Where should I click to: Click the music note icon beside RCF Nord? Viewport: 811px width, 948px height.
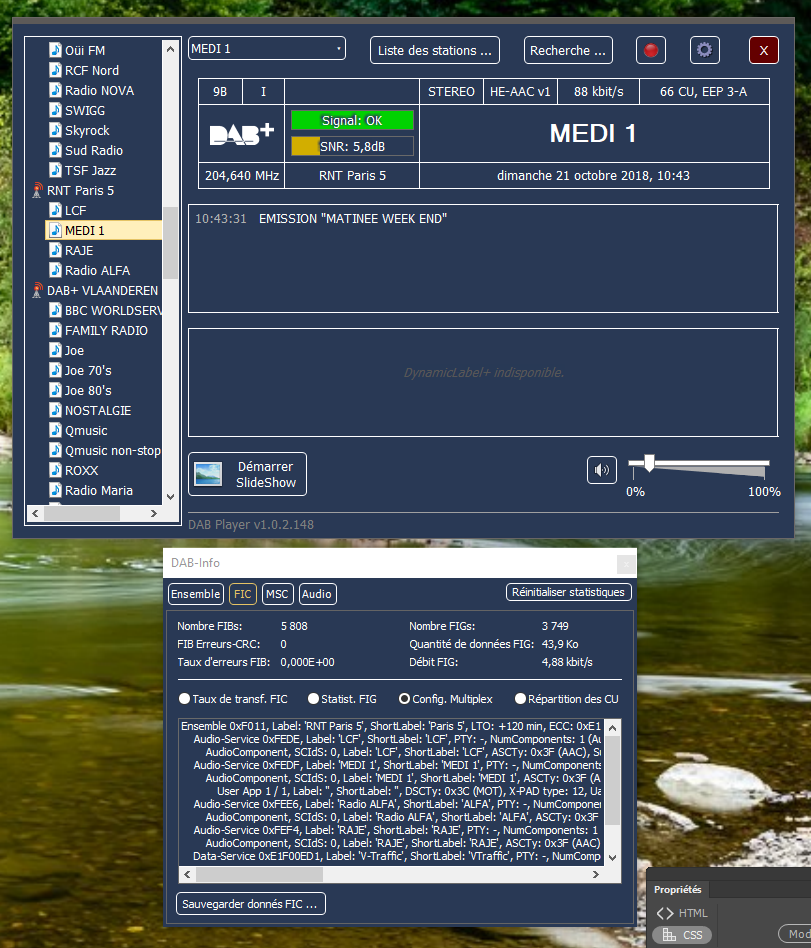pyautogui.click(x=55, y=70)
